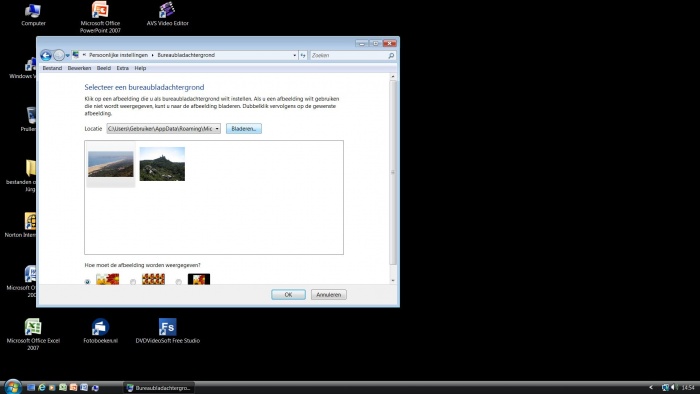Open the blue Word quick launch icon

pos(84,388)
